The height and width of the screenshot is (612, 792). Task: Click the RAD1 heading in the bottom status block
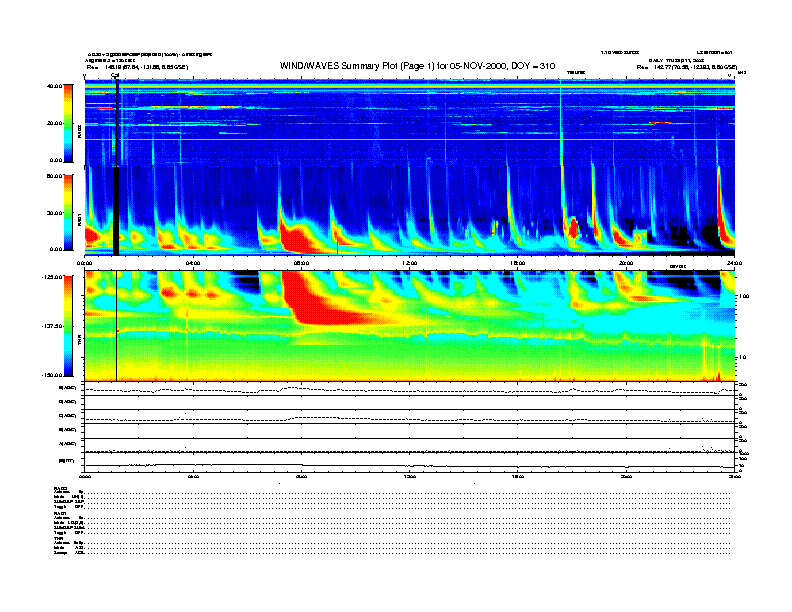(60, 514)
